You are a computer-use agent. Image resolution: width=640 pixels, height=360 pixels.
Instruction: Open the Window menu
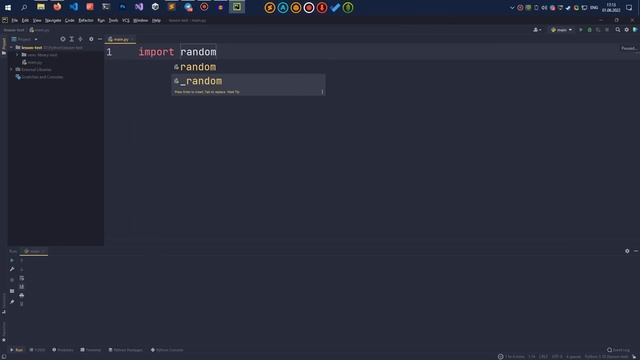[140, 20]
